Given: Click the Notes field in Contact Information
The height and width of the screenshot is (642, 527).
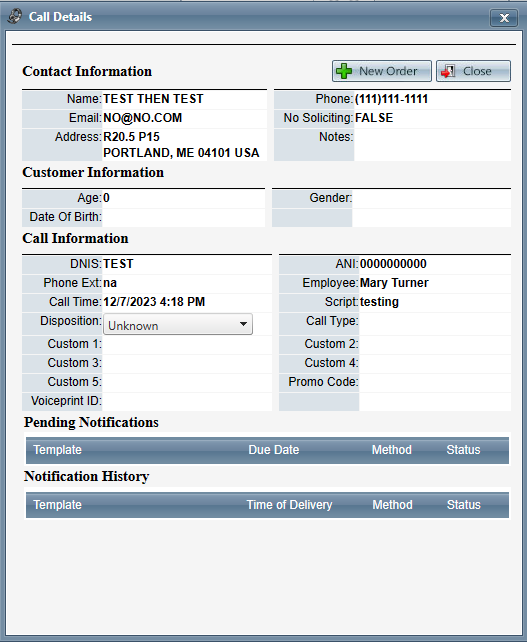Looking at the screenshot, I should (432, 145).
